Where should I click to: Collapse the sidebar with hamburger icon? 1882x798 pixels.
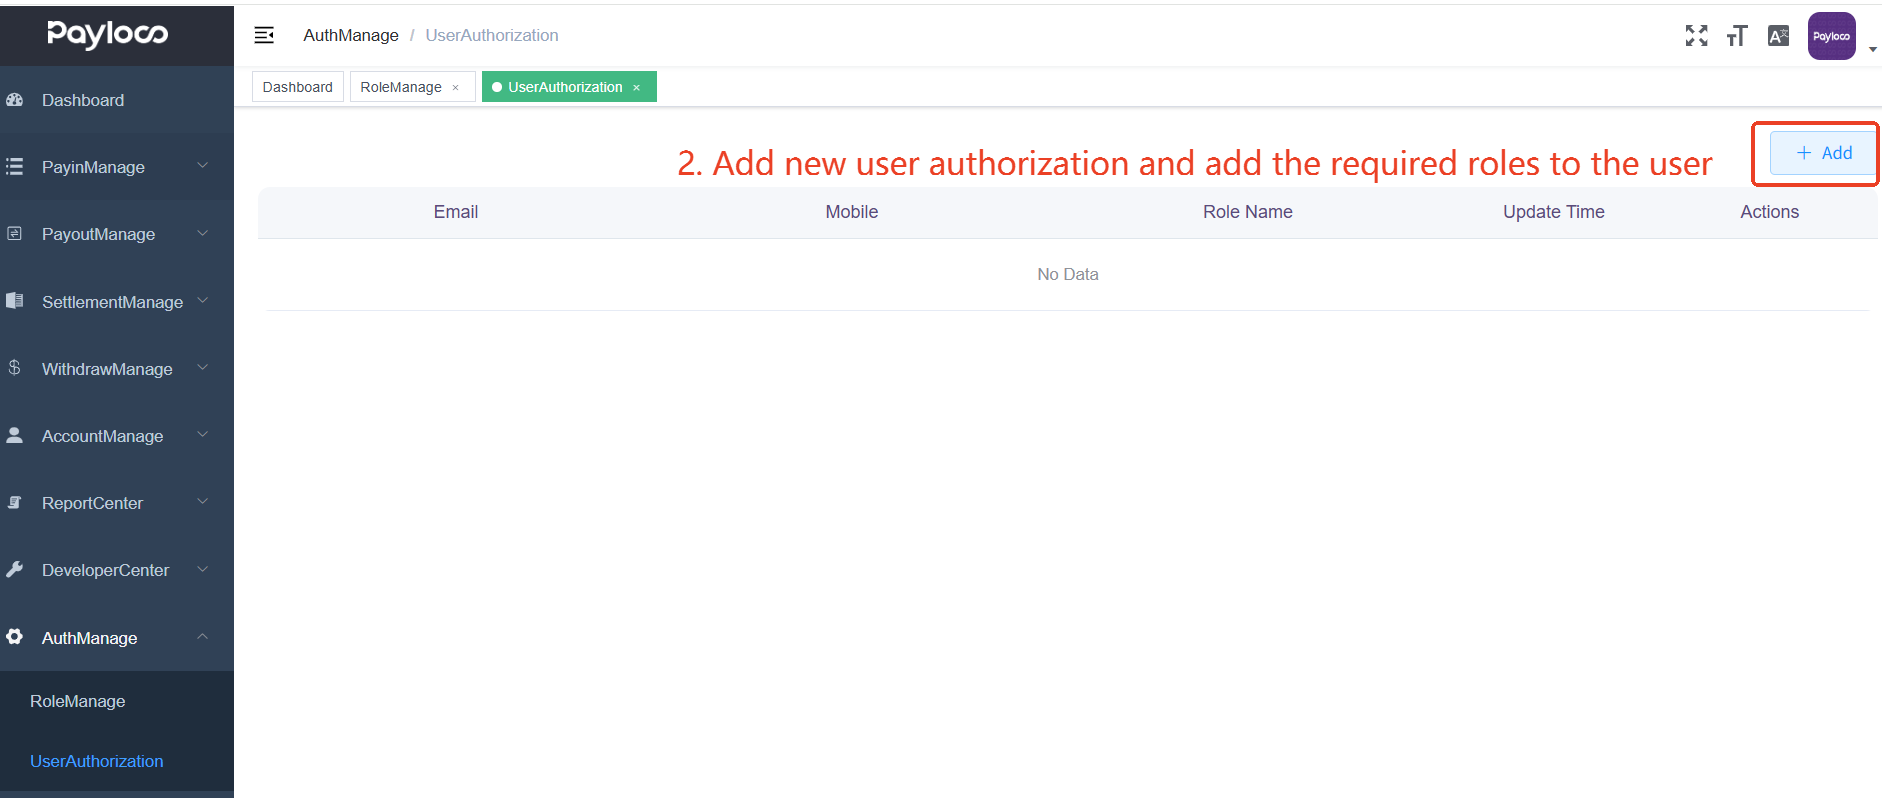tap(264, 35)
